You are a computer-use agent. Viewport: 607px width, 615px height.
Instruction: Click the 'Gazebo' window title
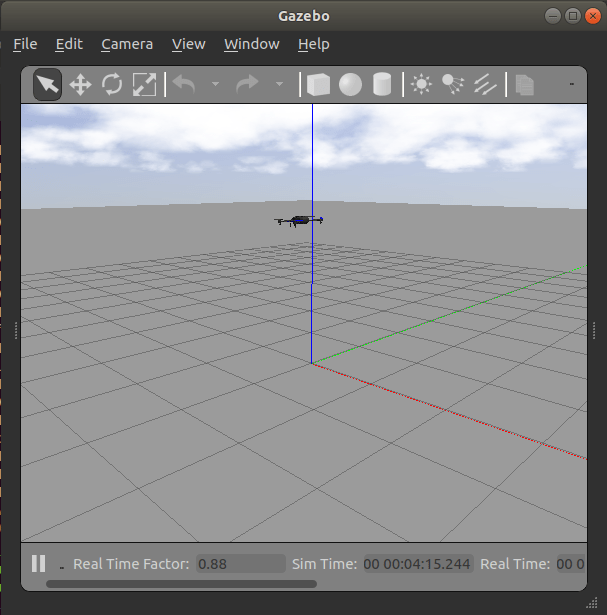pos(304,16)
